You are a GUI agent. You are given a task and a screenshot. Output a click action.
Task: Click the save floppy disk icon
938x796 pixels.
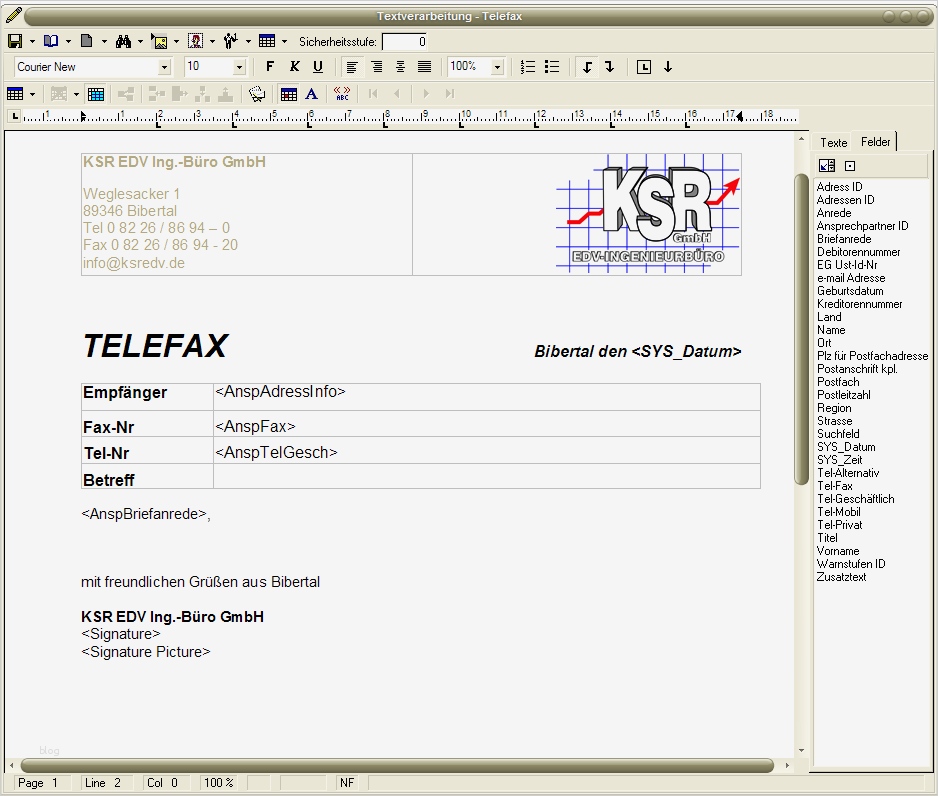[15, 41]
